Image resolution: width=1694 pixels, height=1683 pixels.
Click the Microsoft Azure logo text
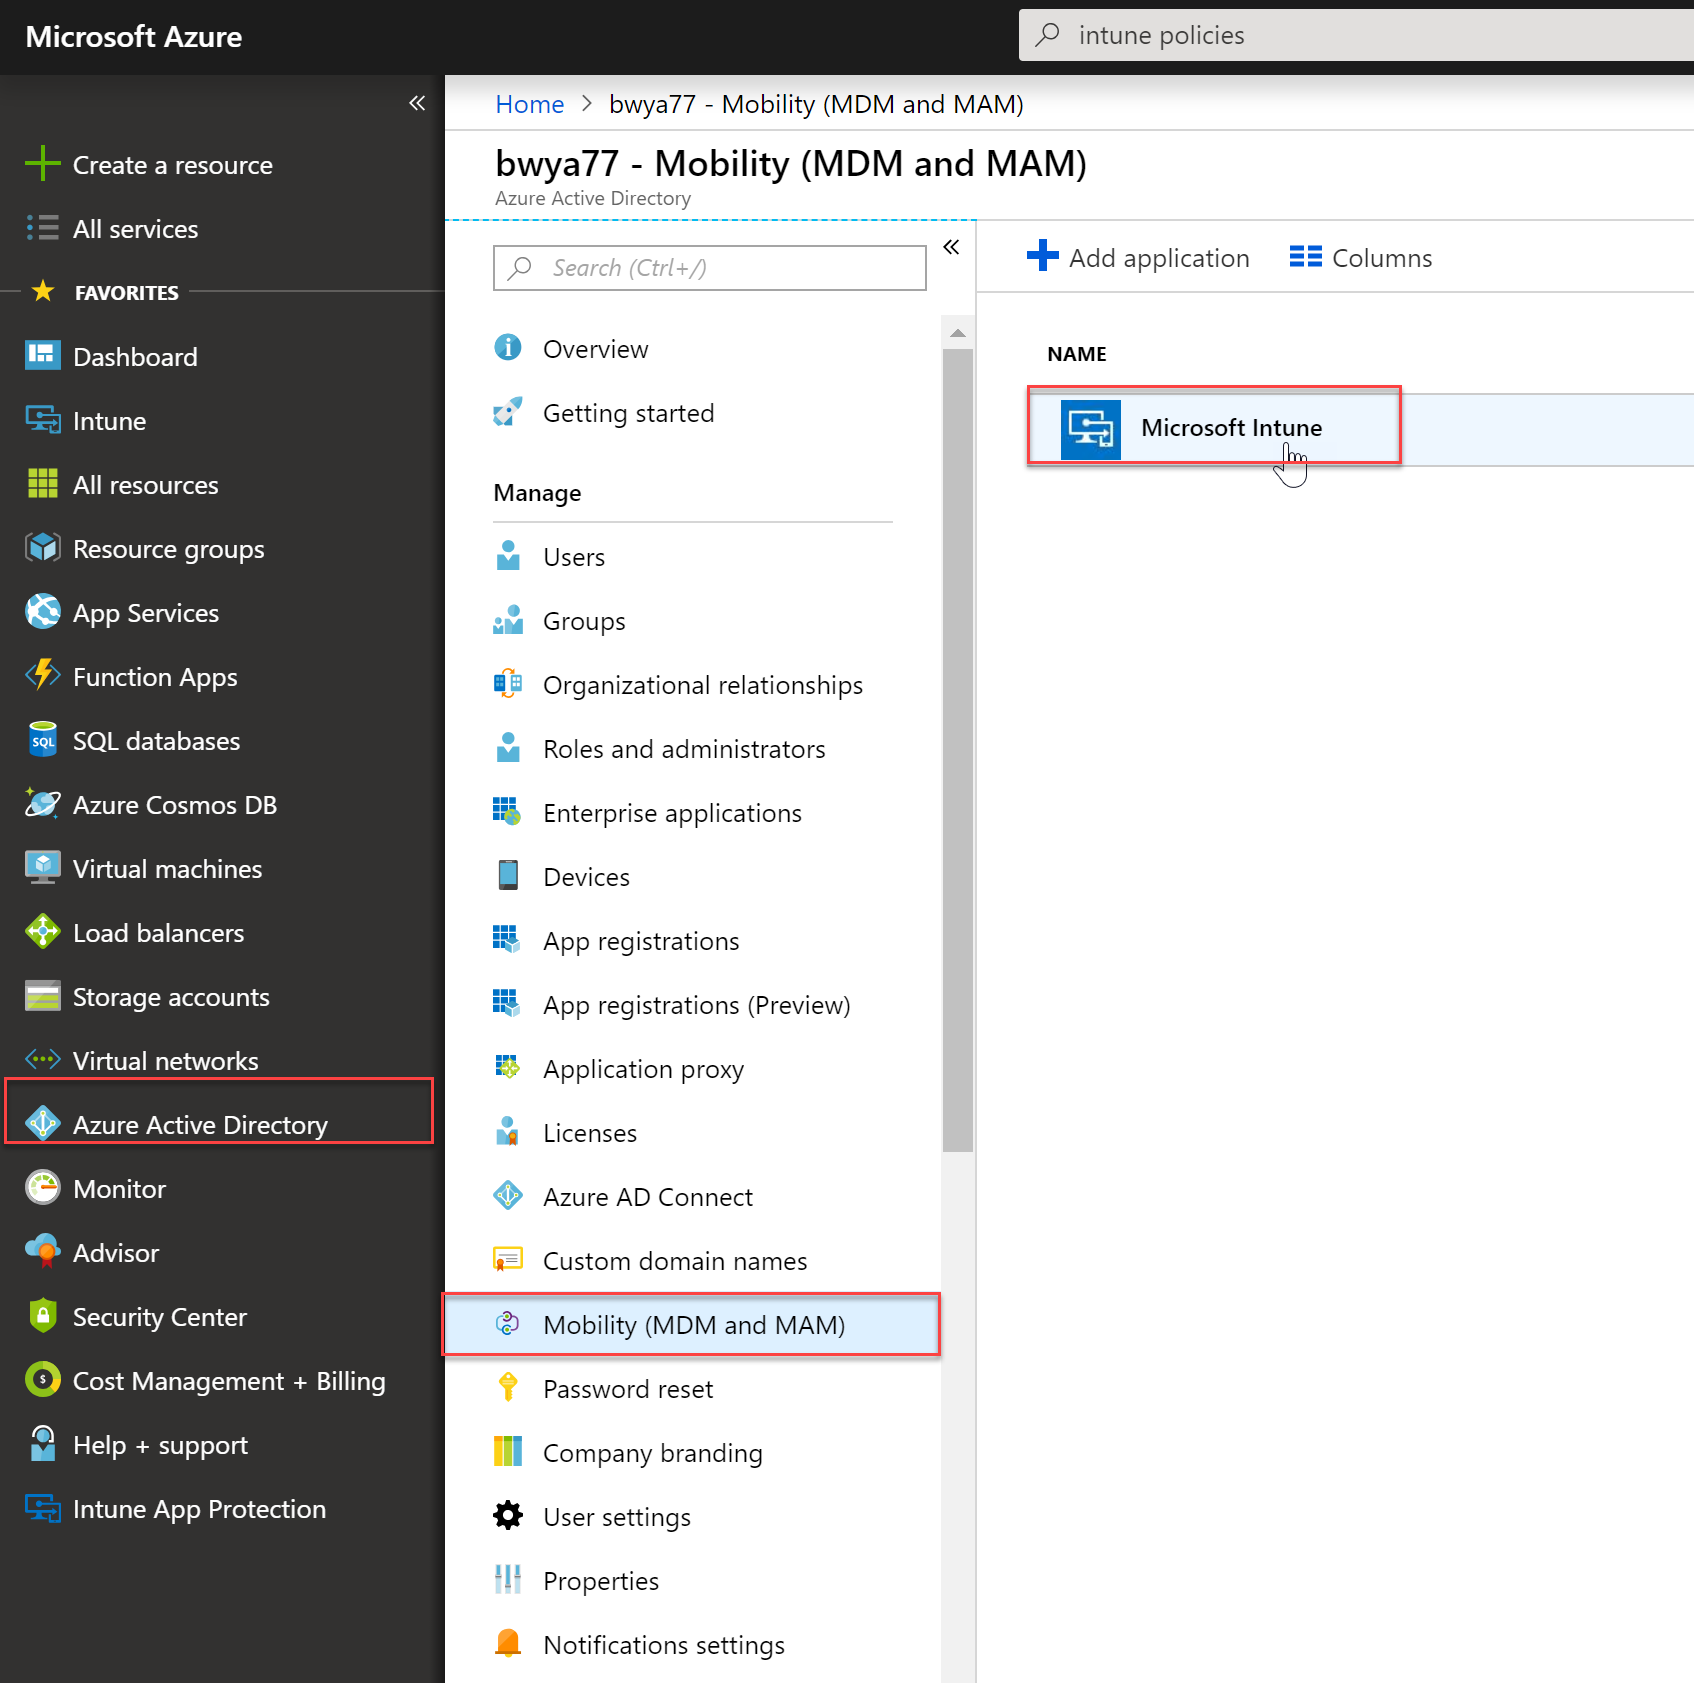134,37
